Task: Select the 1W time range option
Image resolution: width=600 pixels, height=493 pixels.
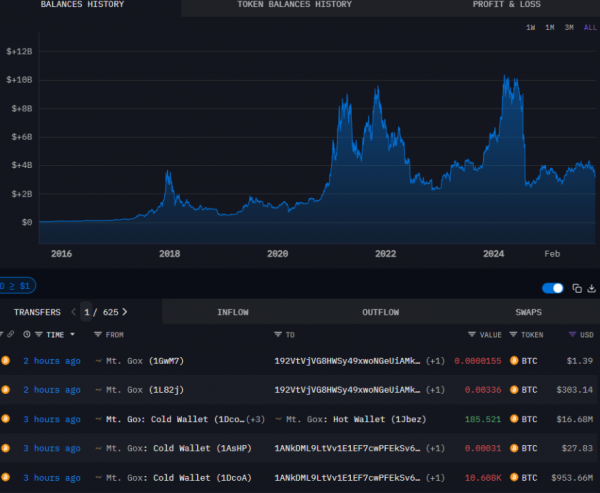Action: tap(531, 27)
